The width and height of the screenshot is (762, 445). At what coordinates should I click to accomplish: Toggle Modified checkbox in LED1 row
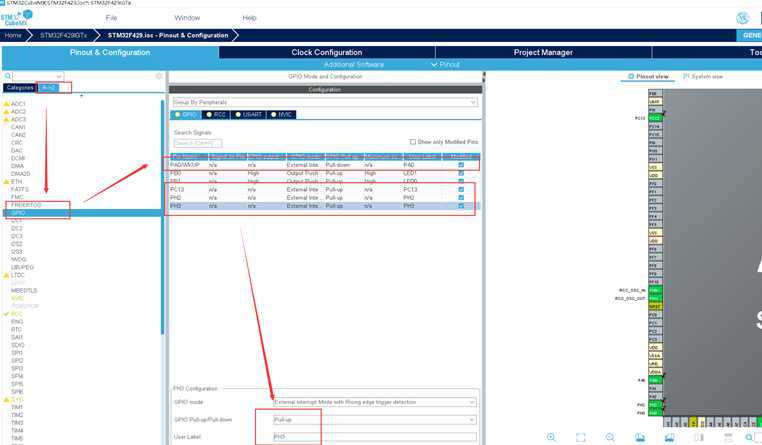click(461, 173)
